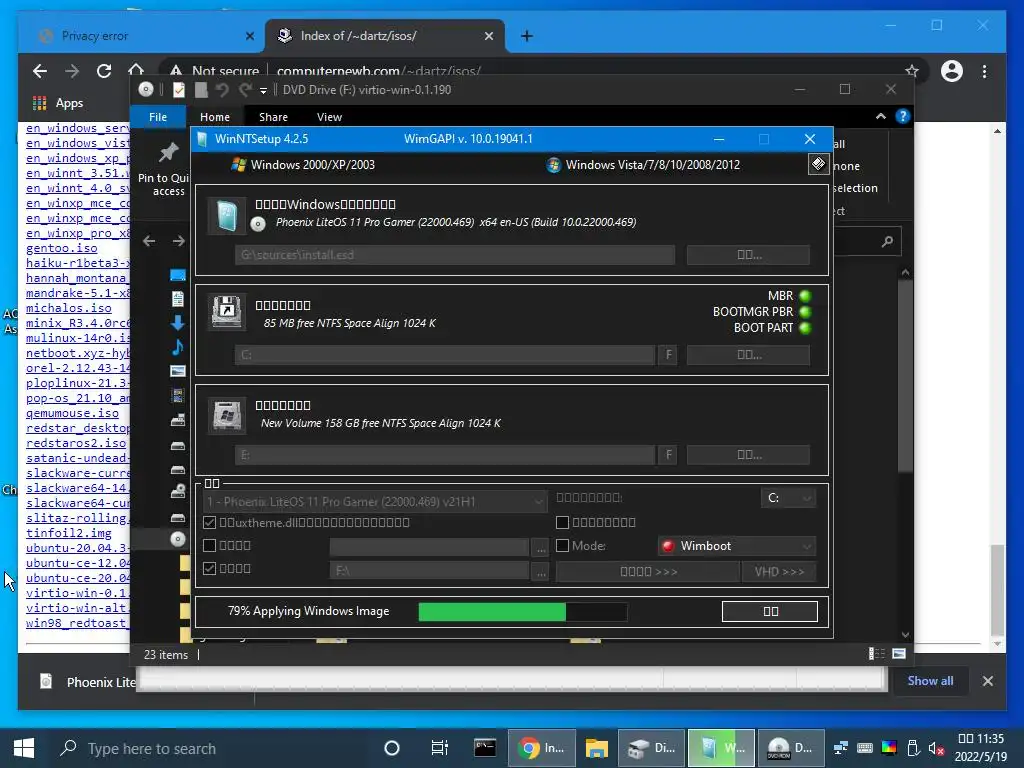This screenshot has height=768, width=1024.
Task: Collapse the Explorer ribbon with the chevron
Action: tap(881, 116)
